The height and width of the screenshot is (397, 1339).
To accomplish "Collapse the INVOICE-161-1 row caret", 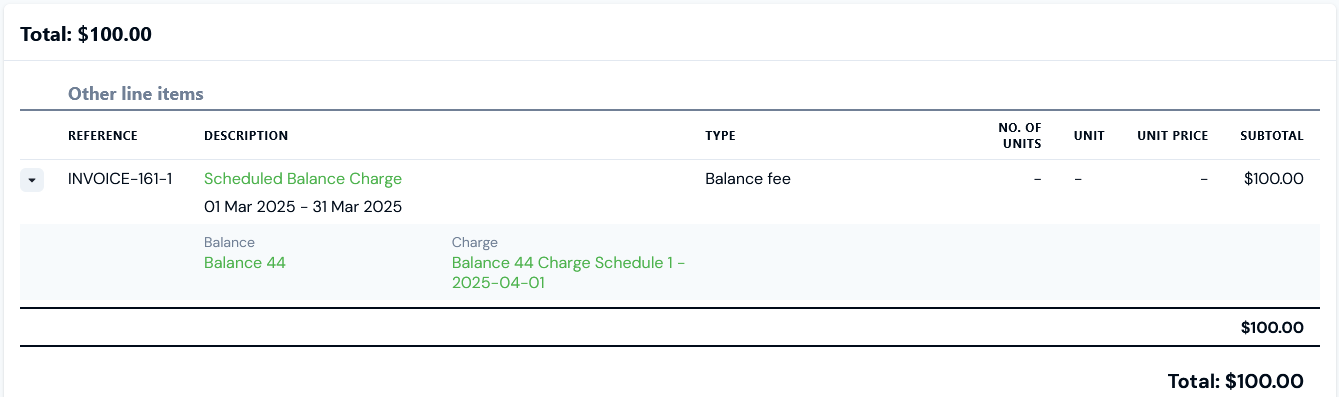I will [x=32, y=180].
